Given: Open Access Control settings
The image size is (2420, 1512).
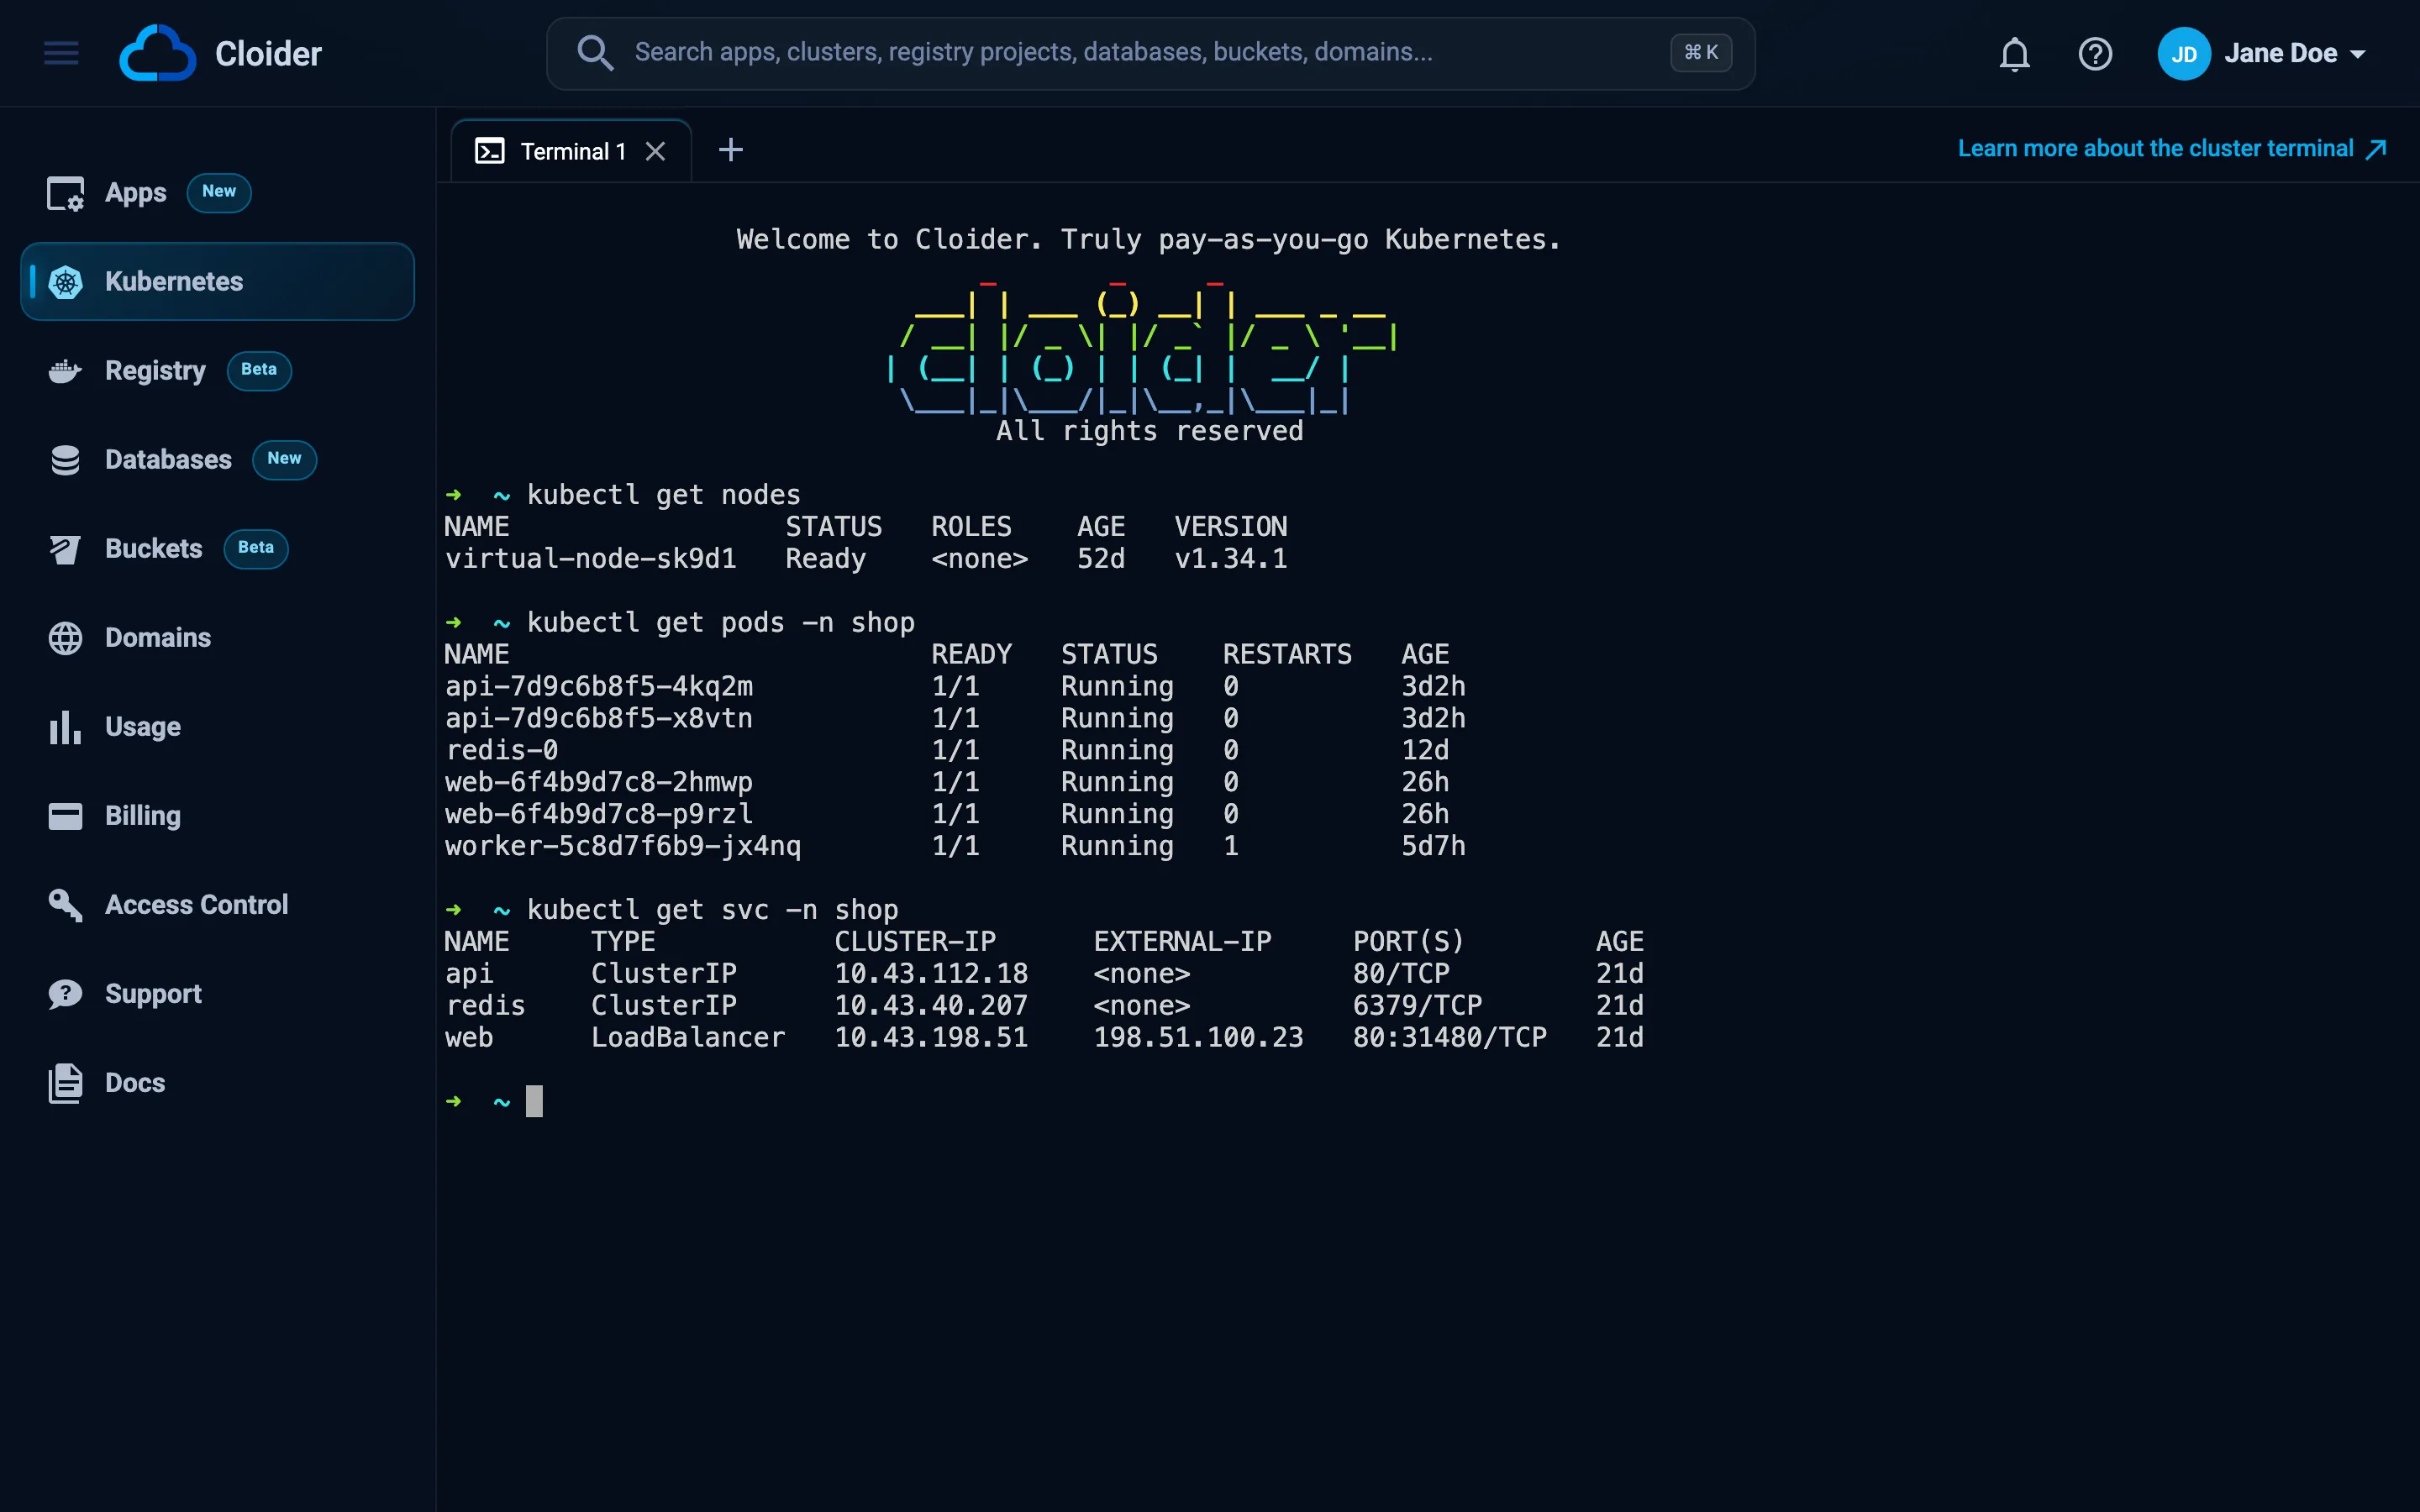Looking at the screenshot, I should pyautogui.click(x=196, y=905).
